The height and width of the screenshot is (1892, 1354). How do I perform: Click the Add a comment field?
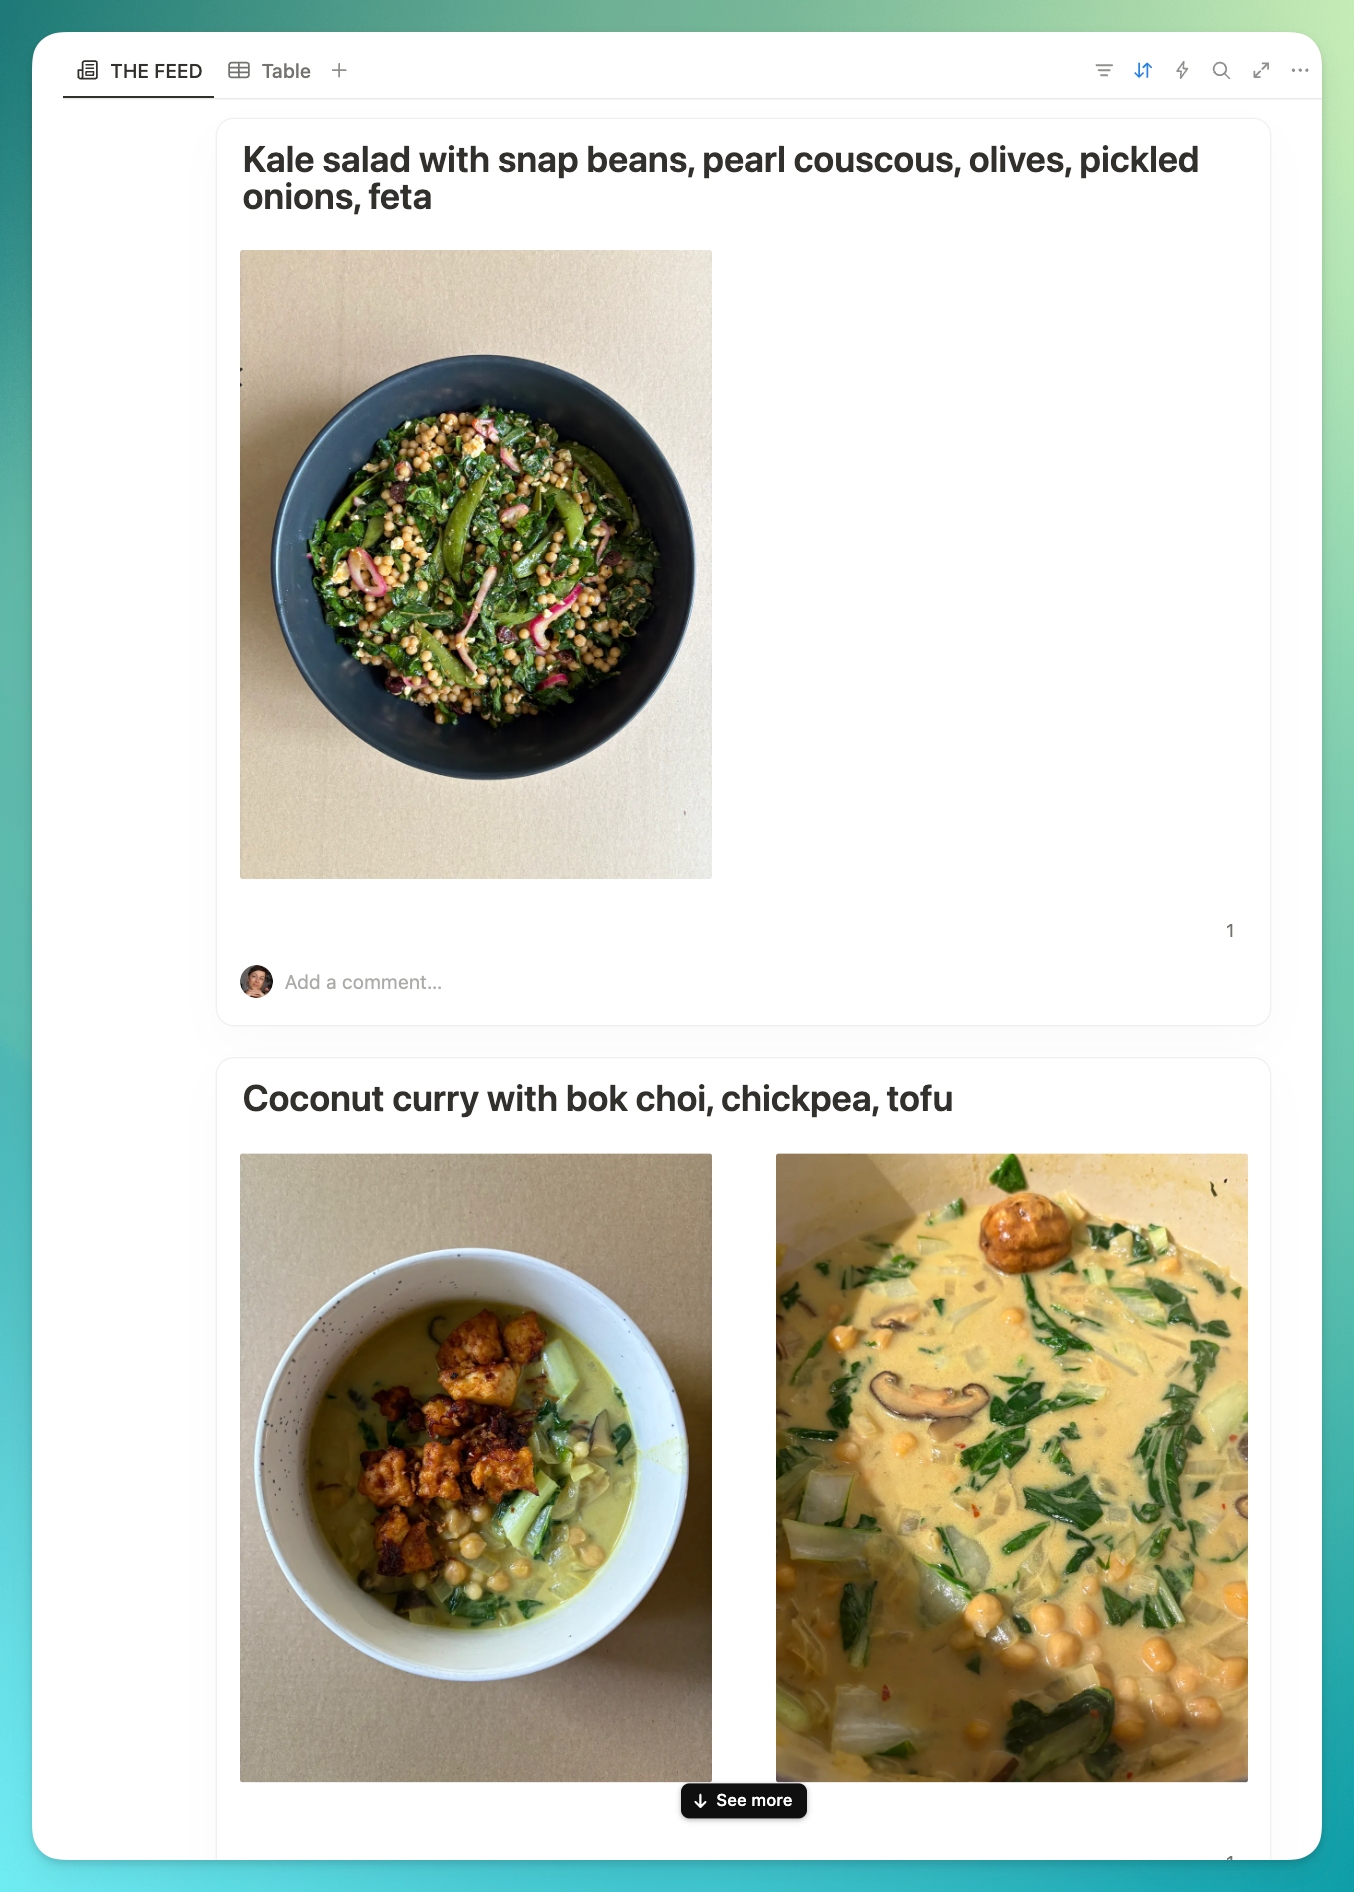tap(363, 982)
